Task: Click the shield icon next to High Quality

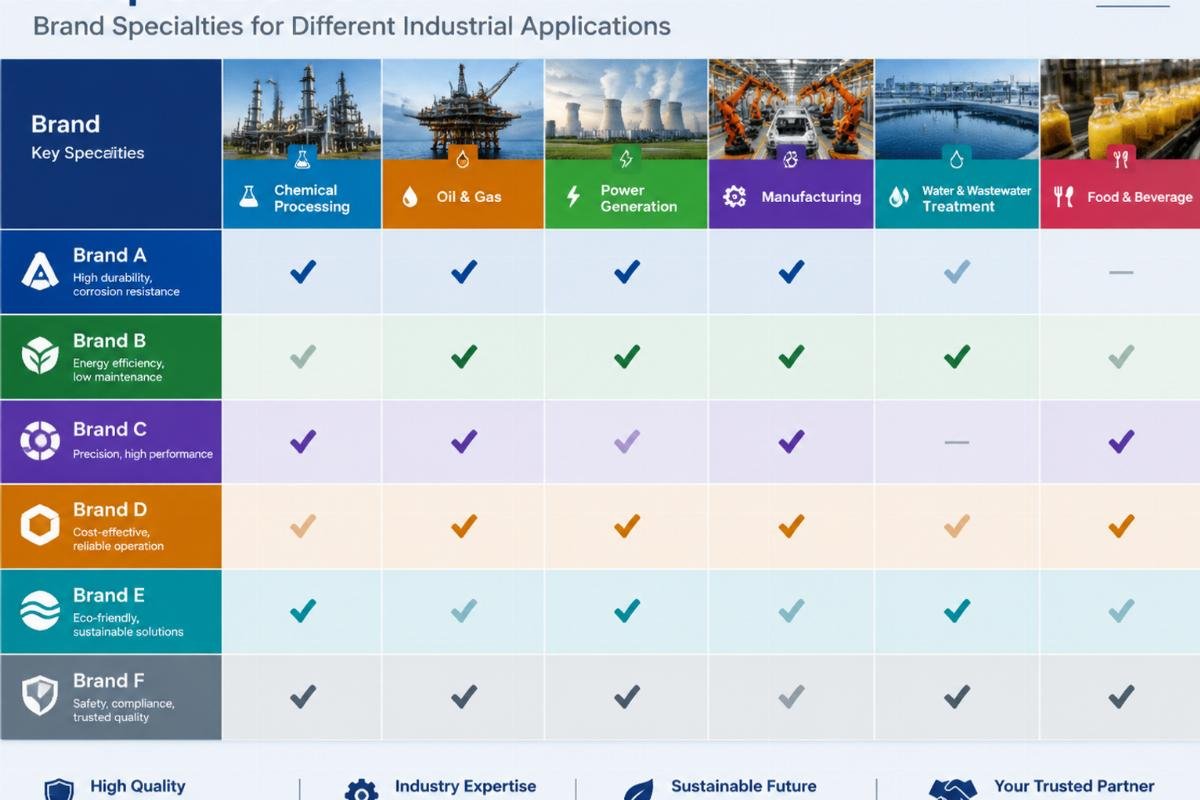Action: coord(59,790)
